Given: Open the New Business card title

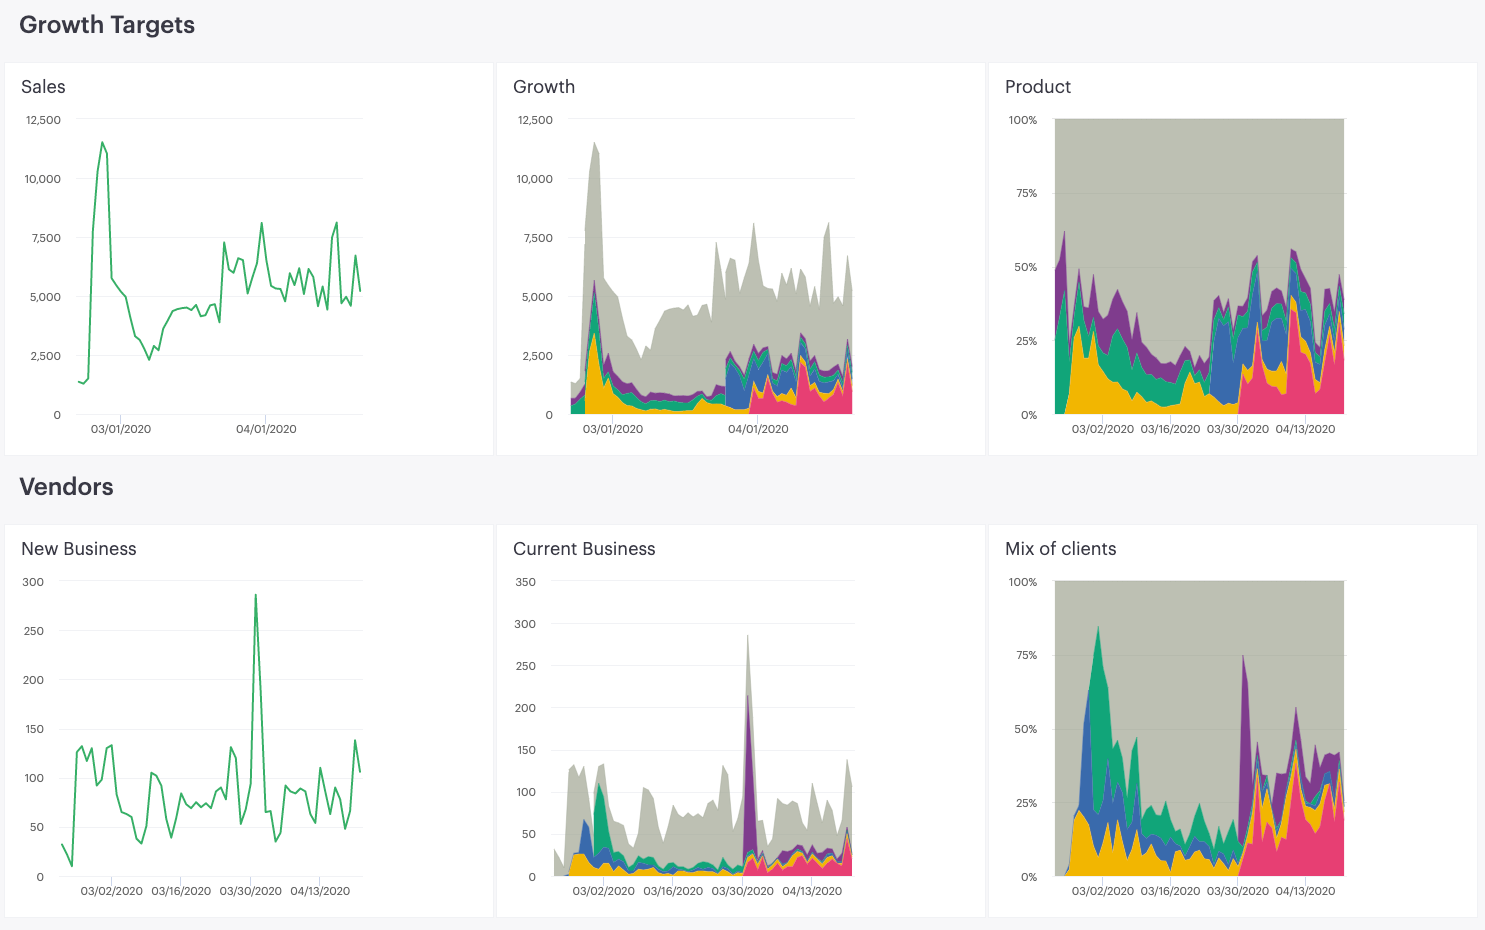Looking at the screenshot, I should coord(78,549).
